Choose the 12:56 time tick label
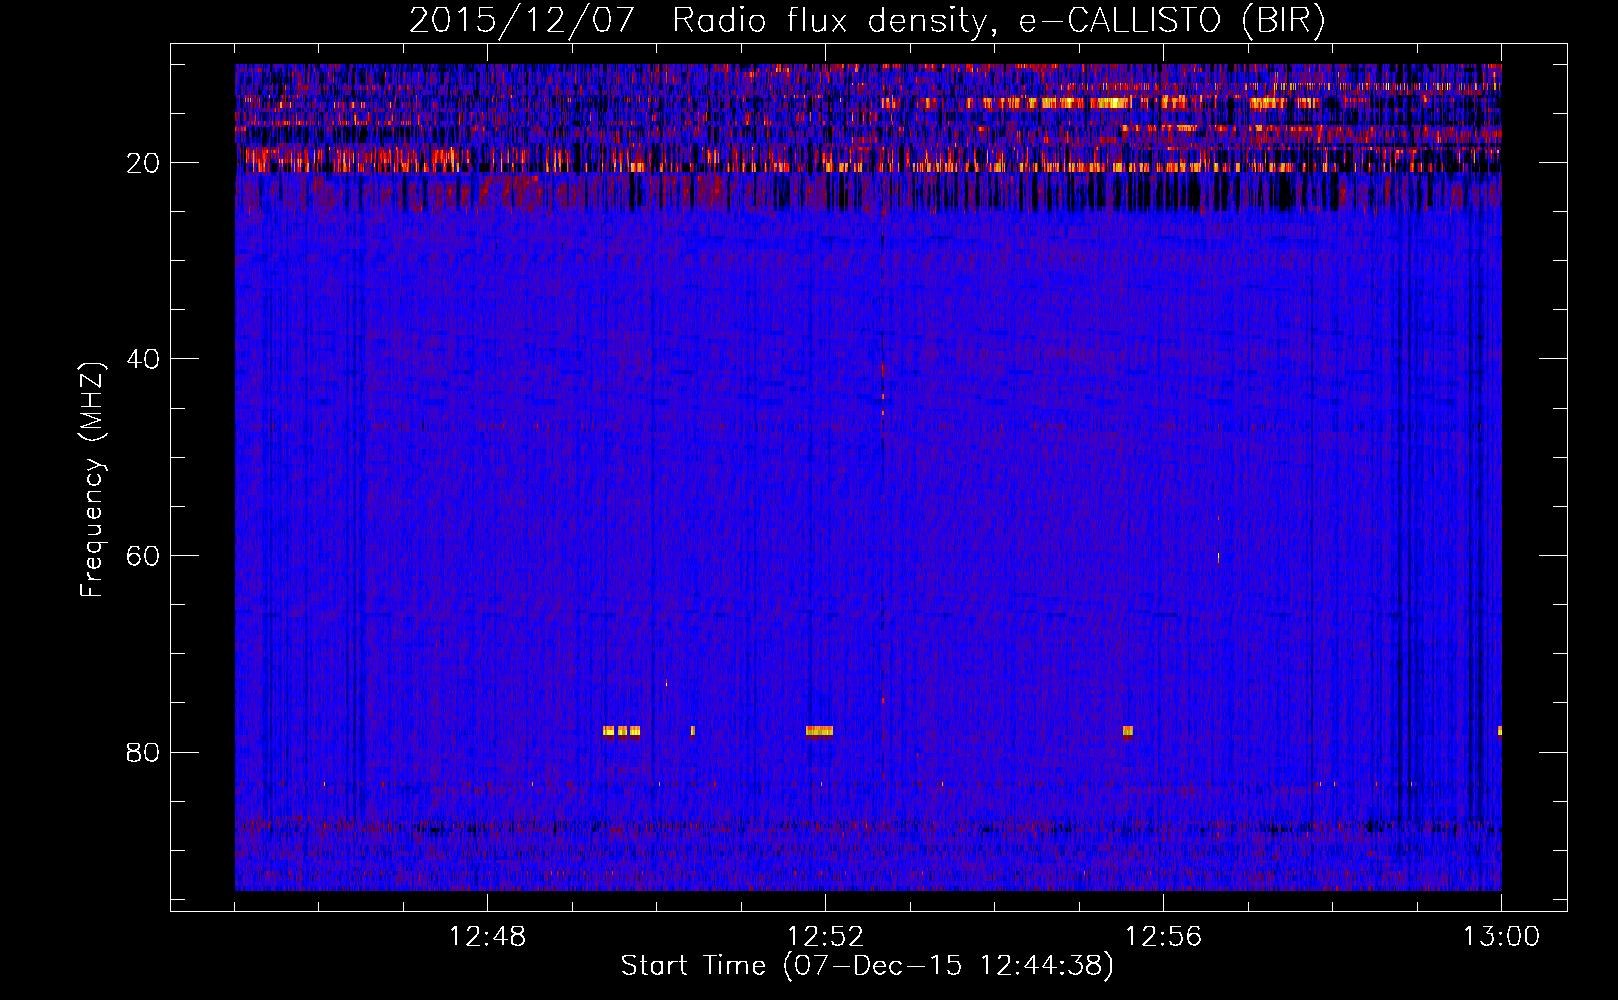This screenshot has width=1618, height=1000. coord(1163,937)
